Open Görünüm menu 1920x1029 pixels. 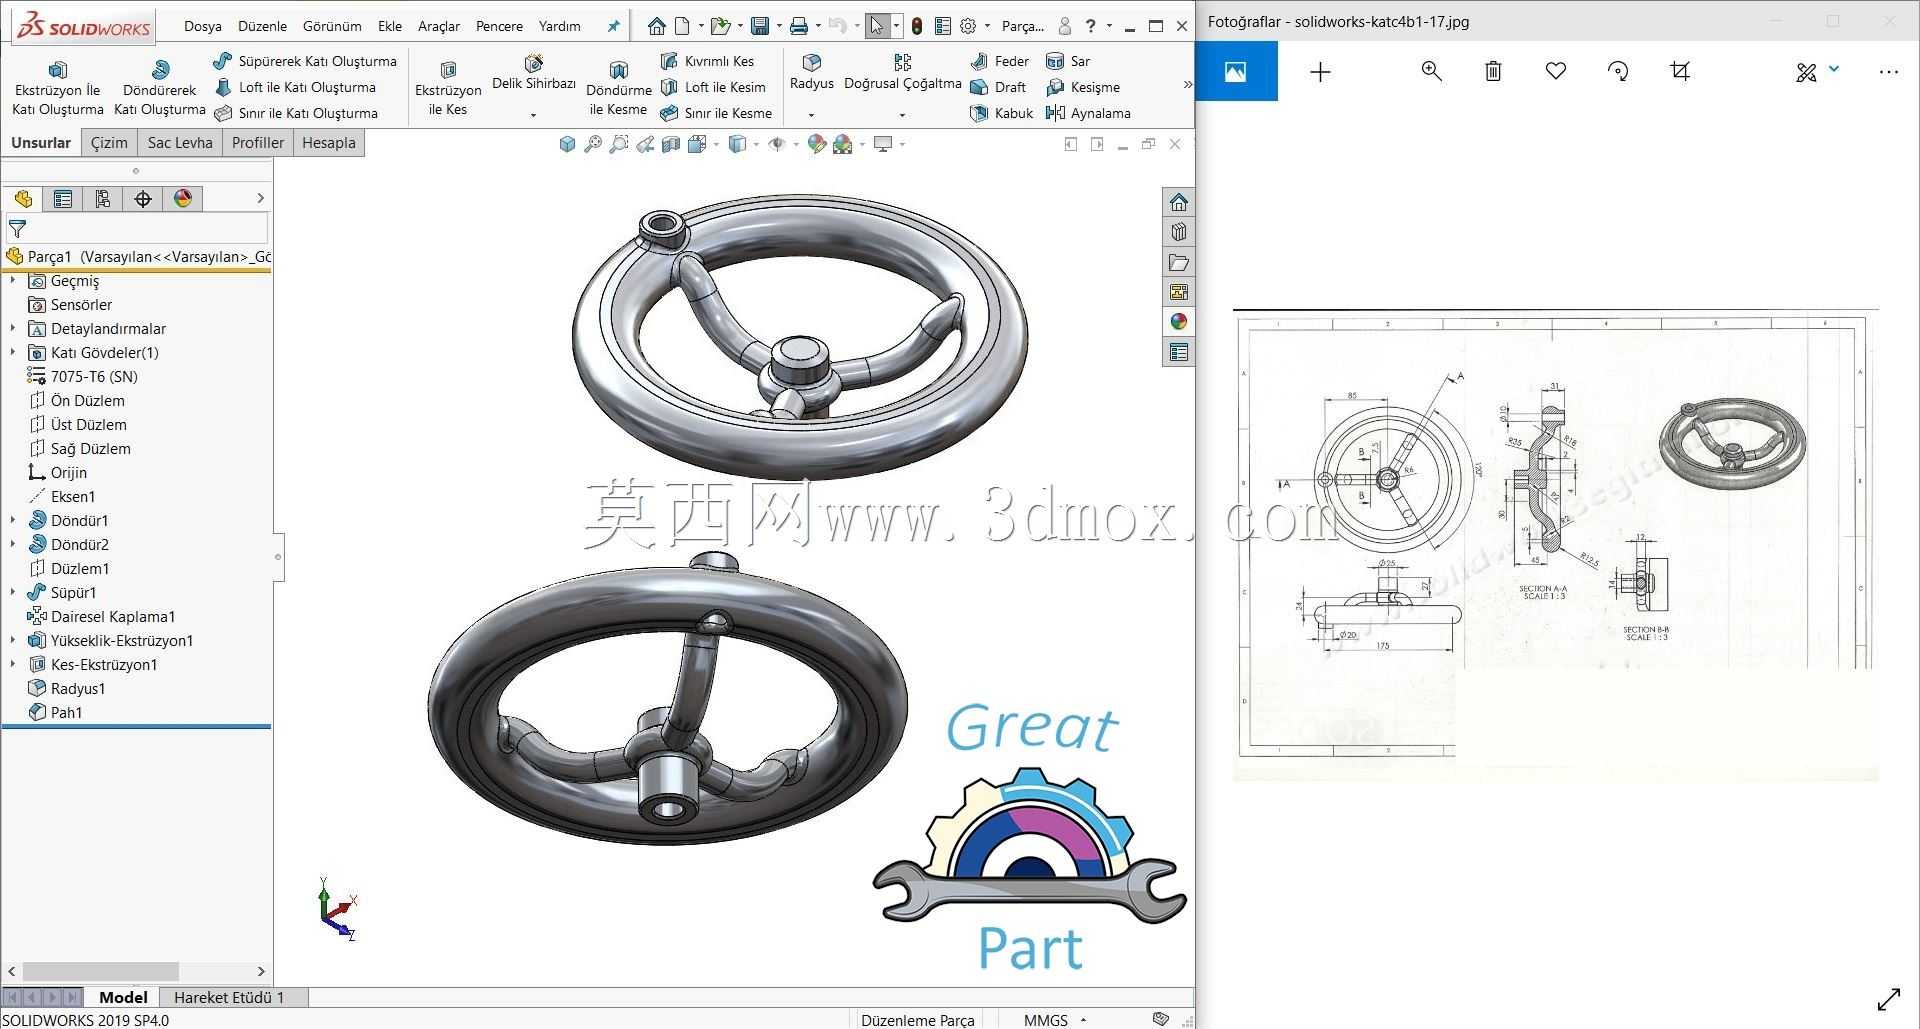coord(332,26)
